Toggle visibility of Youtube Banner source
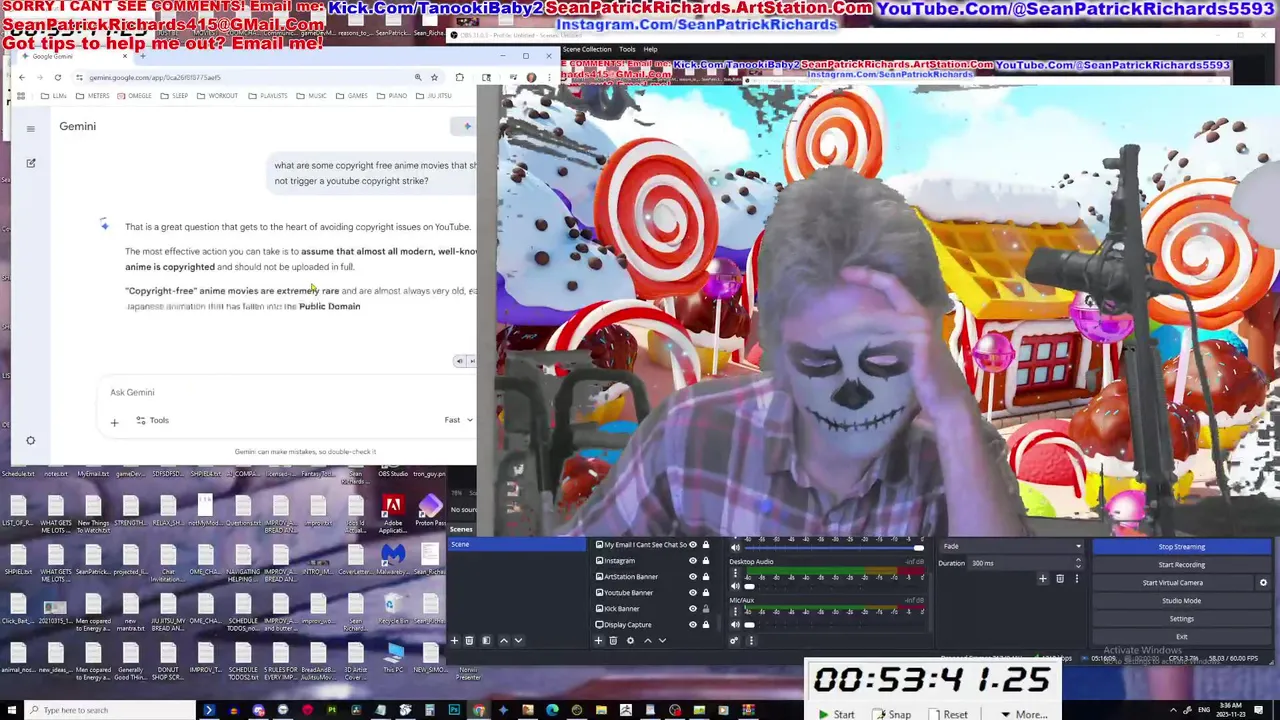Viewport: 1280px width, 720px height. (692, 593)
